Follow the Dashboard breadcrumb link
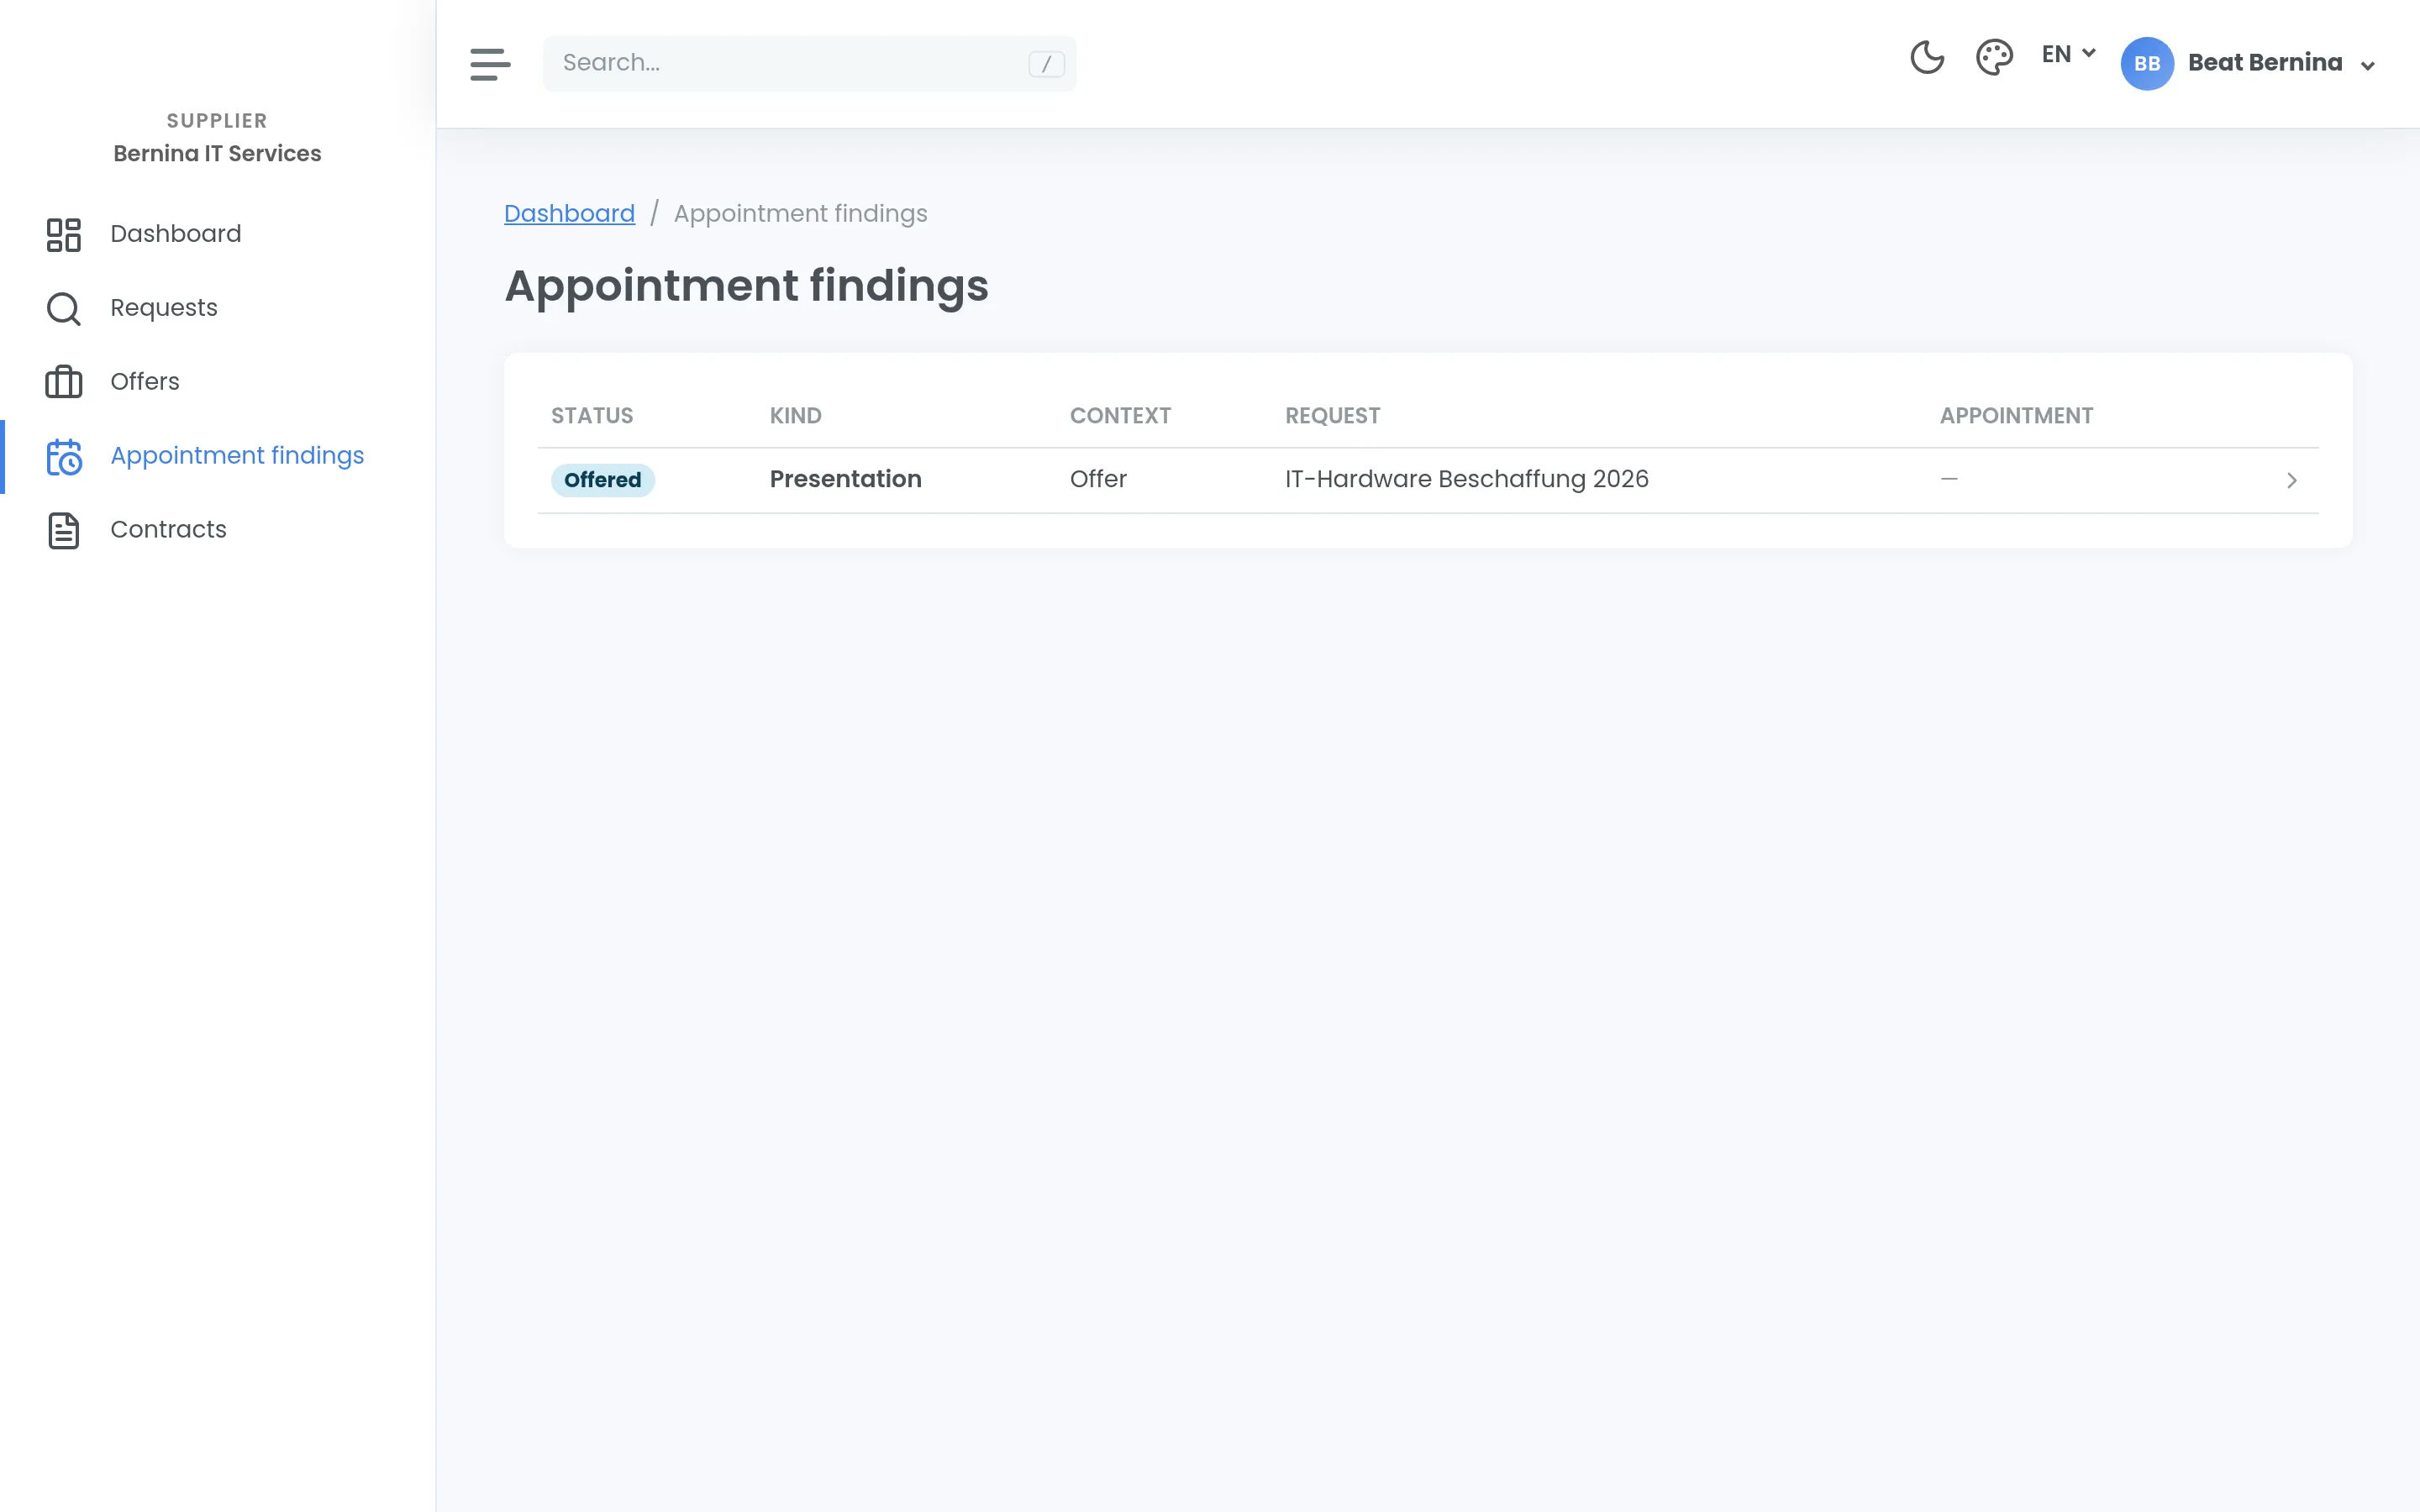The width and height of the screenshot is (2420, 1512). tap(569, 214)
